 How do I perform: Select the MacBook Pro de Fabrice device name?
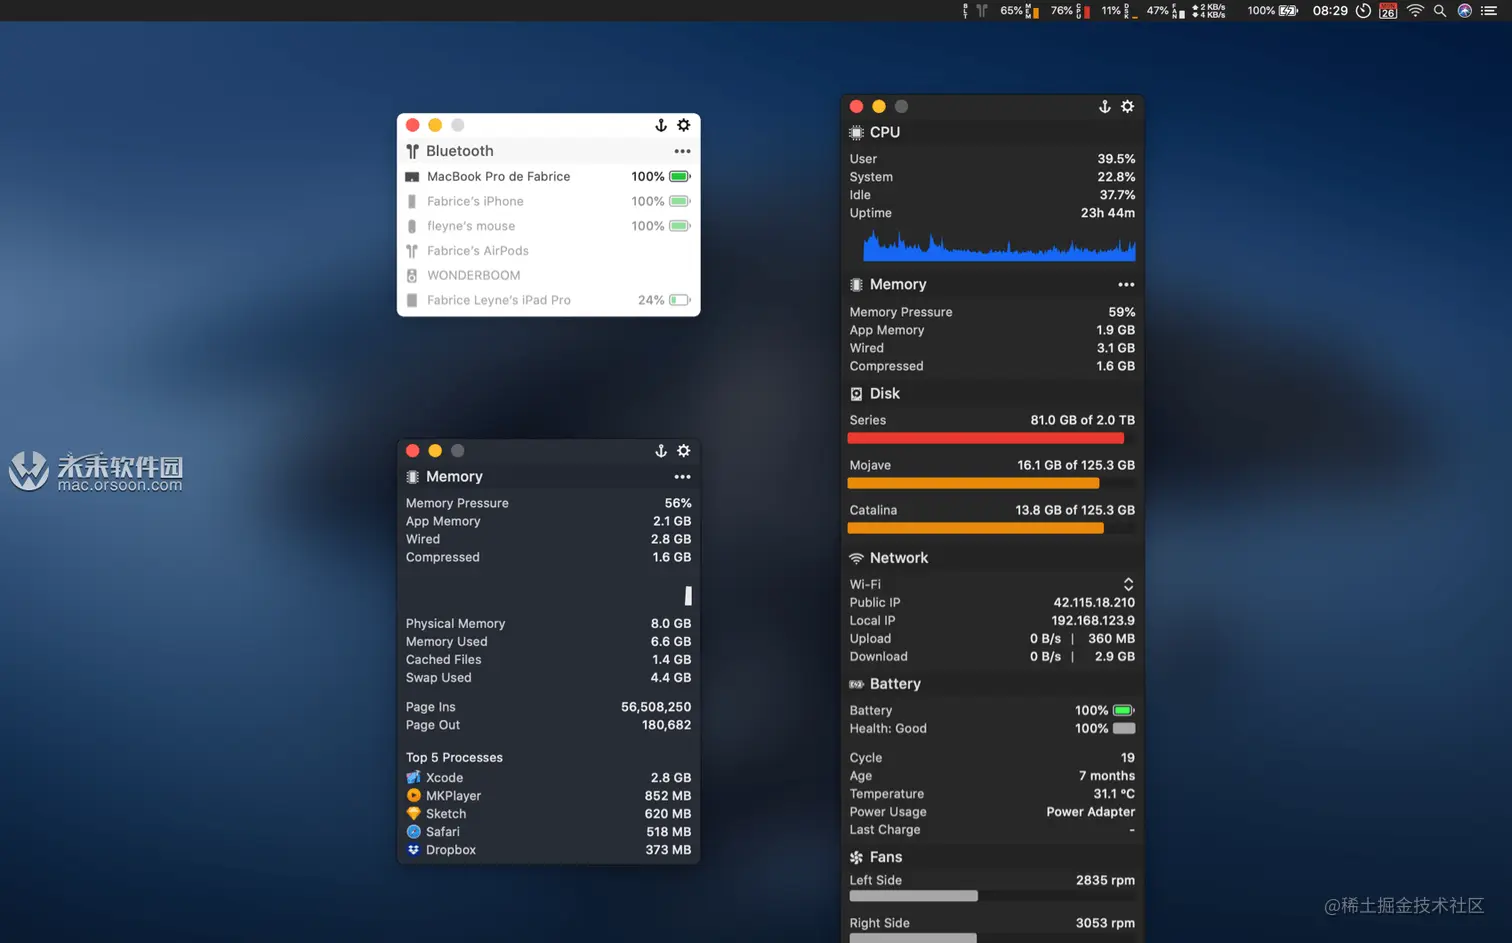(498, 177)
